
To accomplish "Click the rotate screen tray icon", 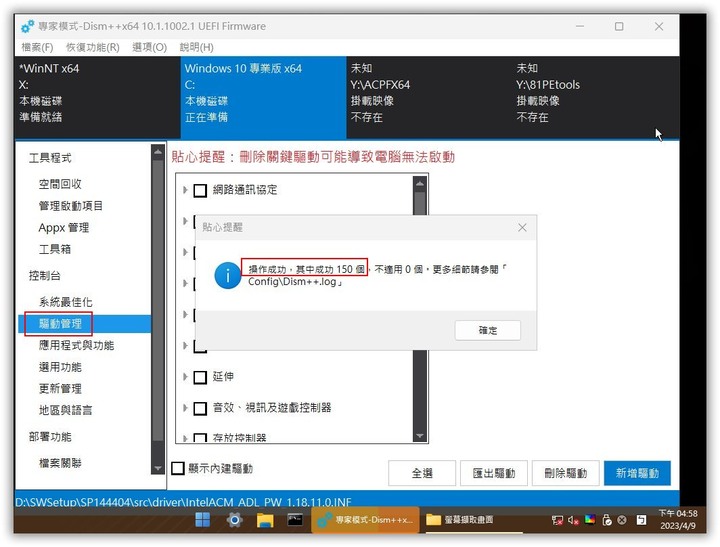I will (641, 520).
